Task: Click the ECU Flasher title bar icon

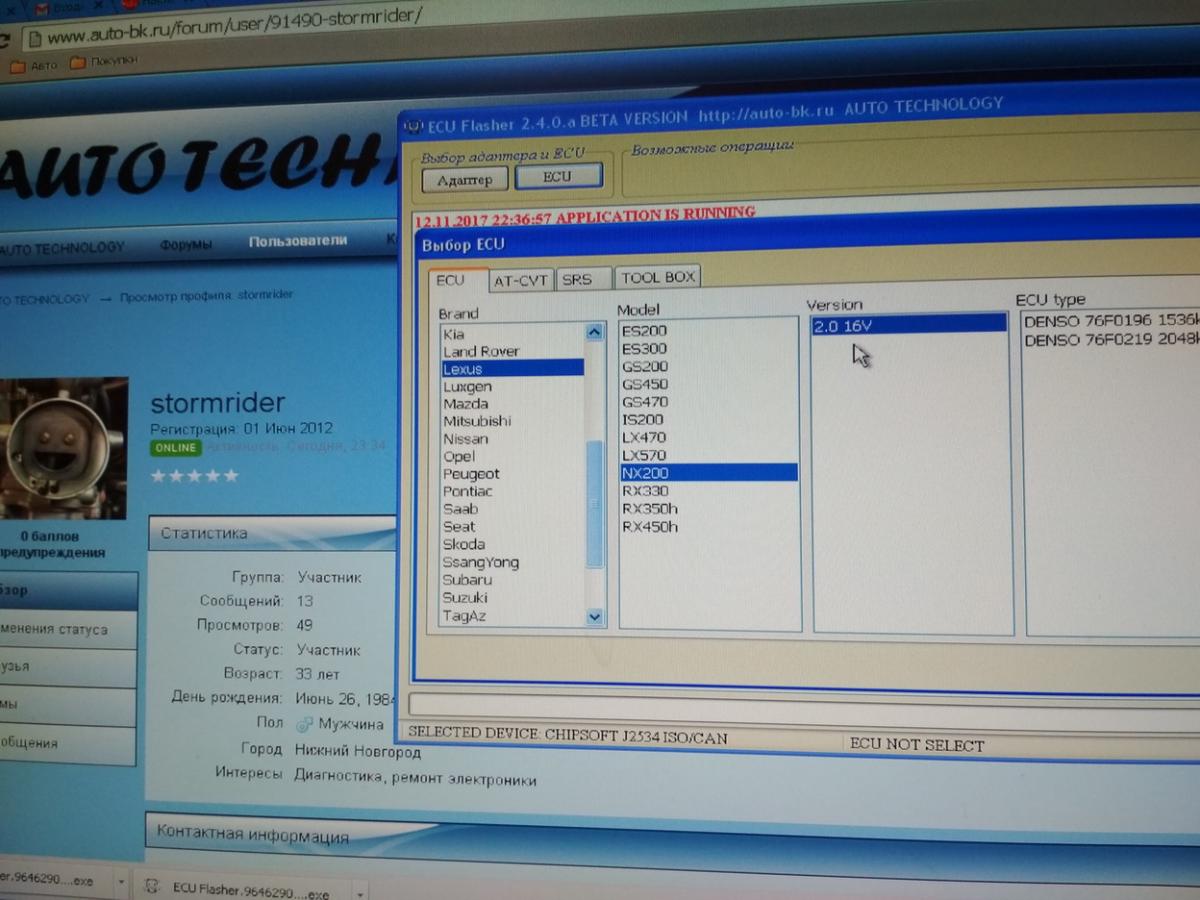Action: tap(413, 126)
